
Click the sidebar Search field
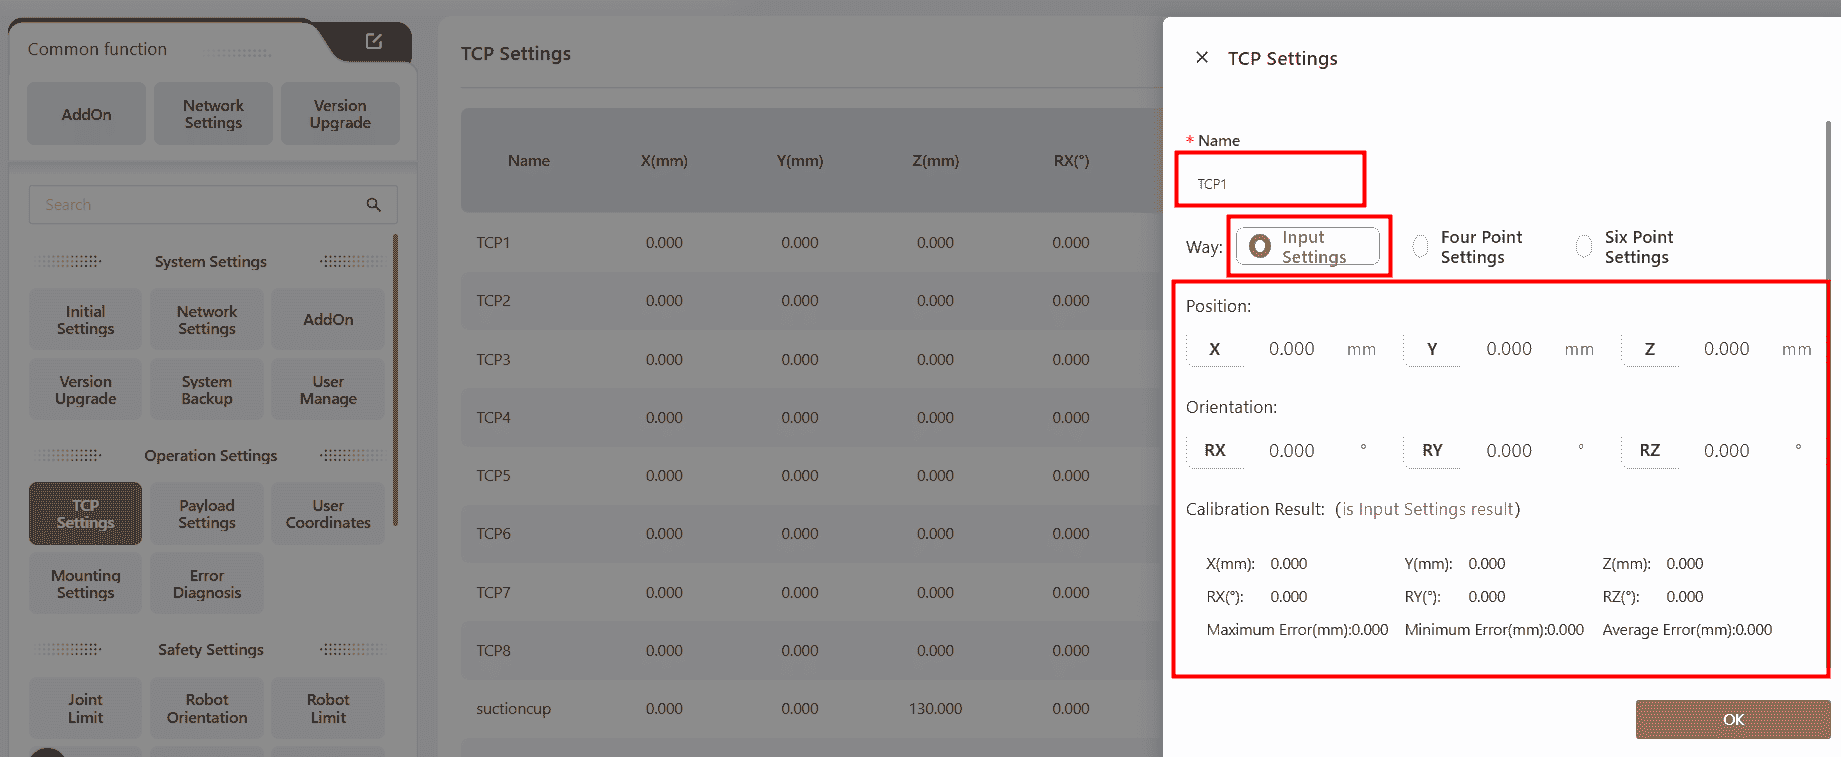(195, 205)
